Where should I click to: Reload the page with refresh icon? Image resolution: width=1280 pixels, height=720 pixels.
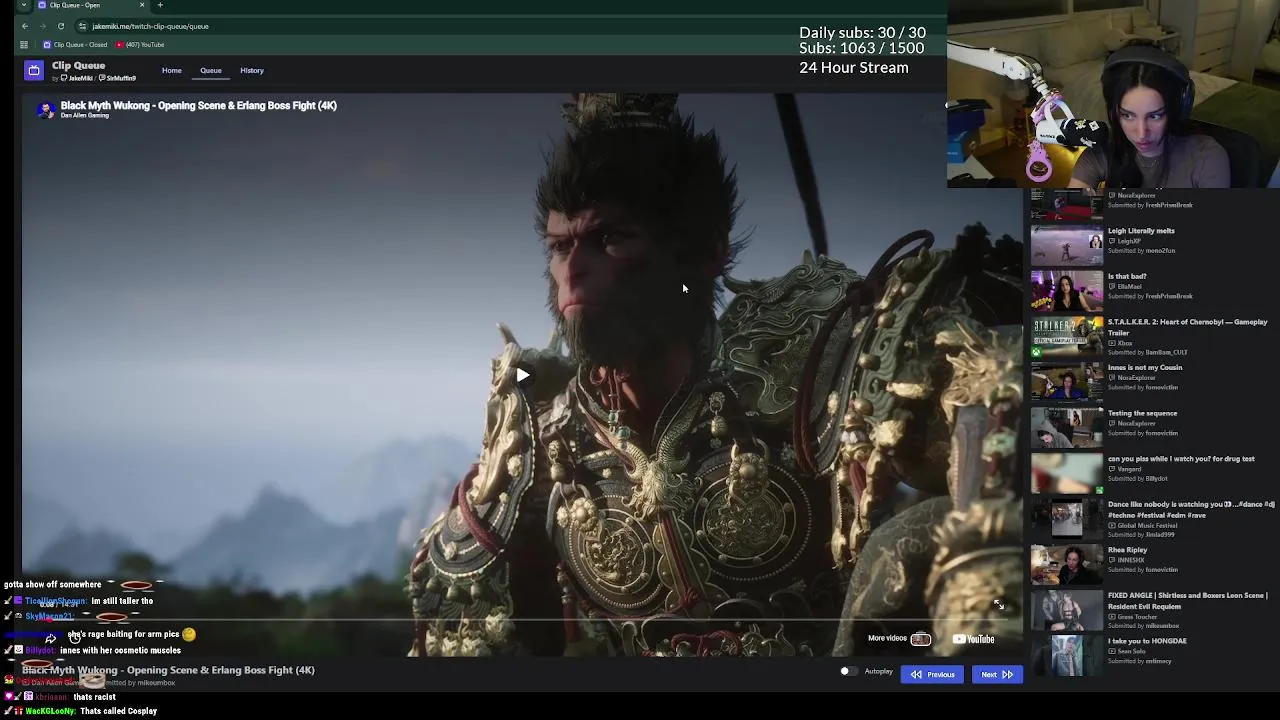(61, 26)
